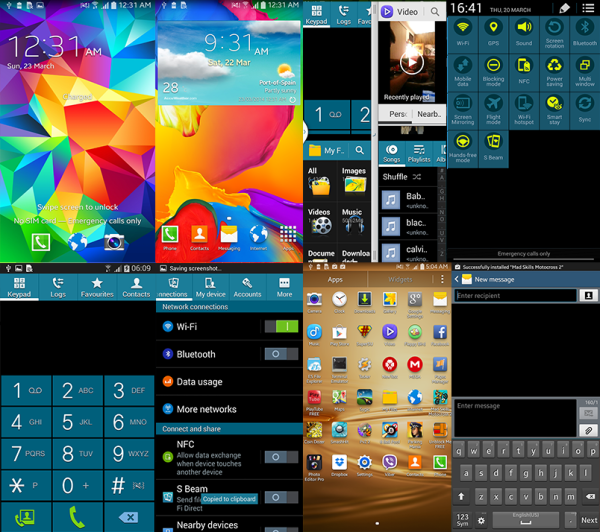
Task: Toggle GPS in the quick settings panel
Action: pos(493,33)
